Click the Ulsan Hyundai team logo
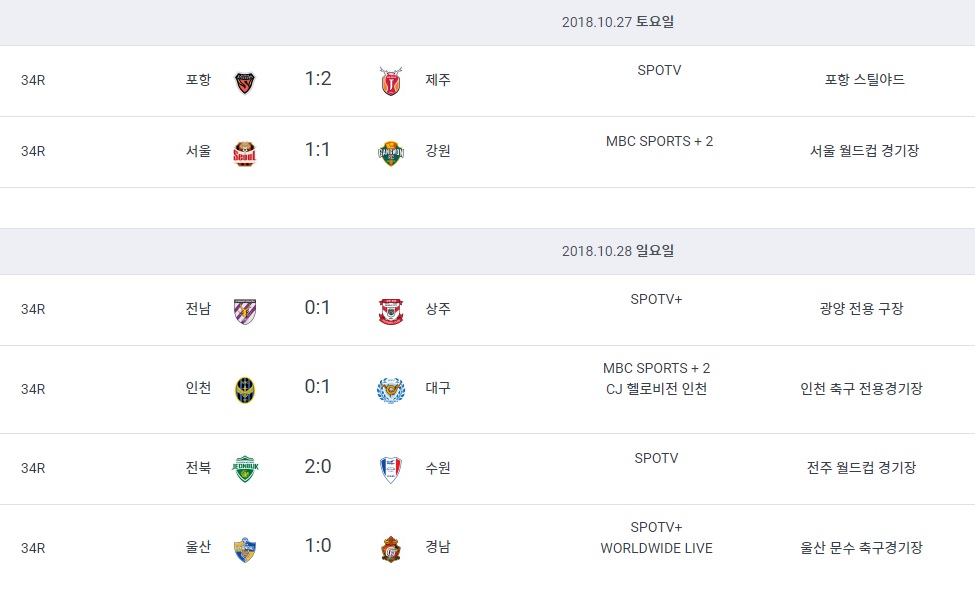The width and height of the screenshot is (975, 592). point(245,548)
